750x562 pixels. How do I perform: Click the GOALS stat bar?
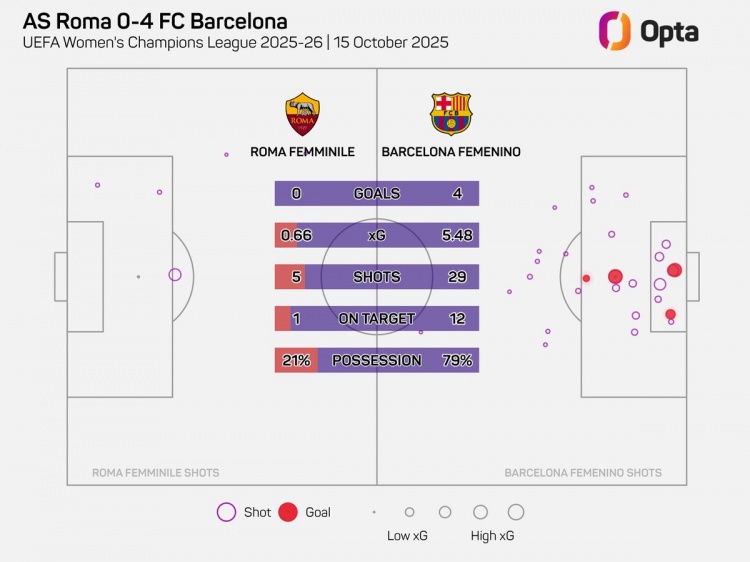[x=377, y=194]
